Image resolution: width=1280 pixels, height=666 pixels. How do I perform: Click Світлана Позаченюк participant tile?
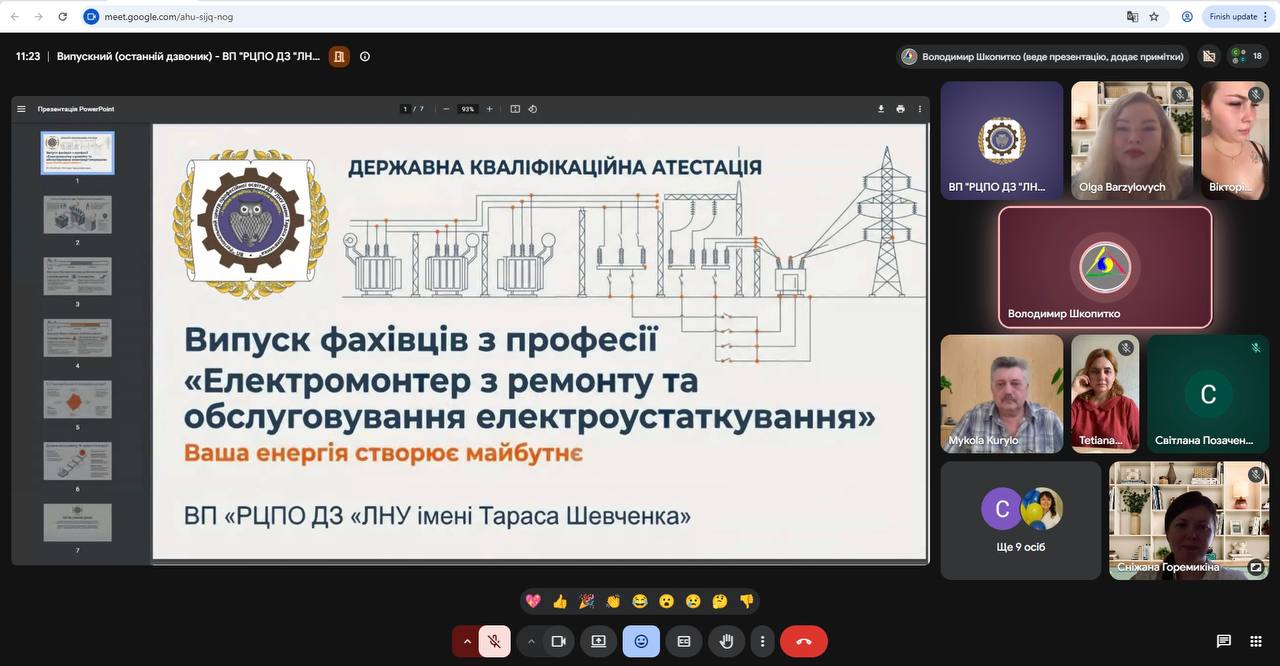1208,394
